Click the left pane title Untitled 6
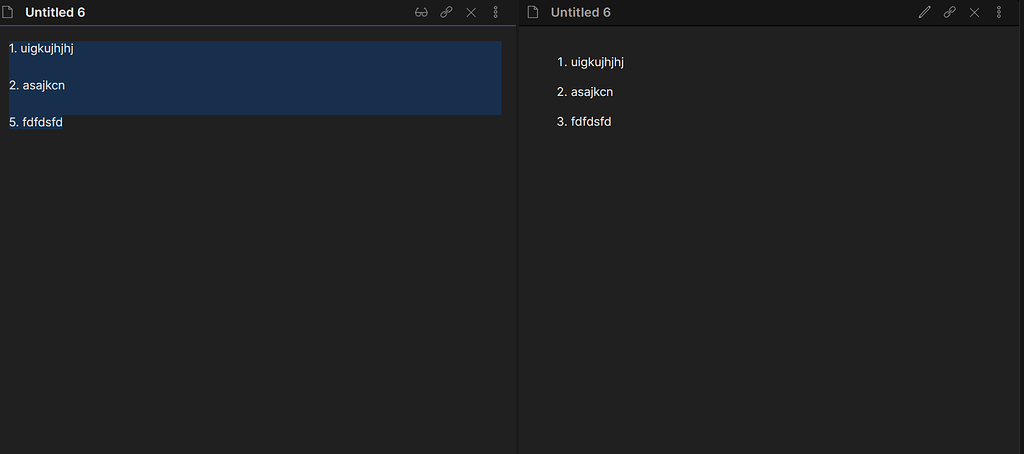The height and width of the screenshot is (454, 1024). coord(55,12)
